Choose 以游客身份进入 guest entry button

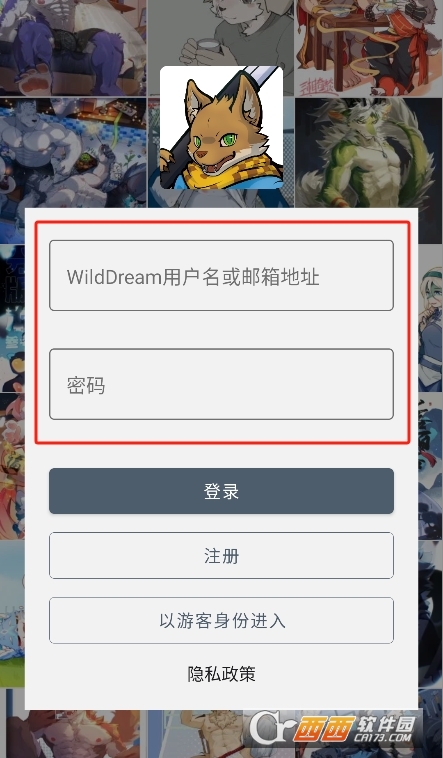(222, 621)
